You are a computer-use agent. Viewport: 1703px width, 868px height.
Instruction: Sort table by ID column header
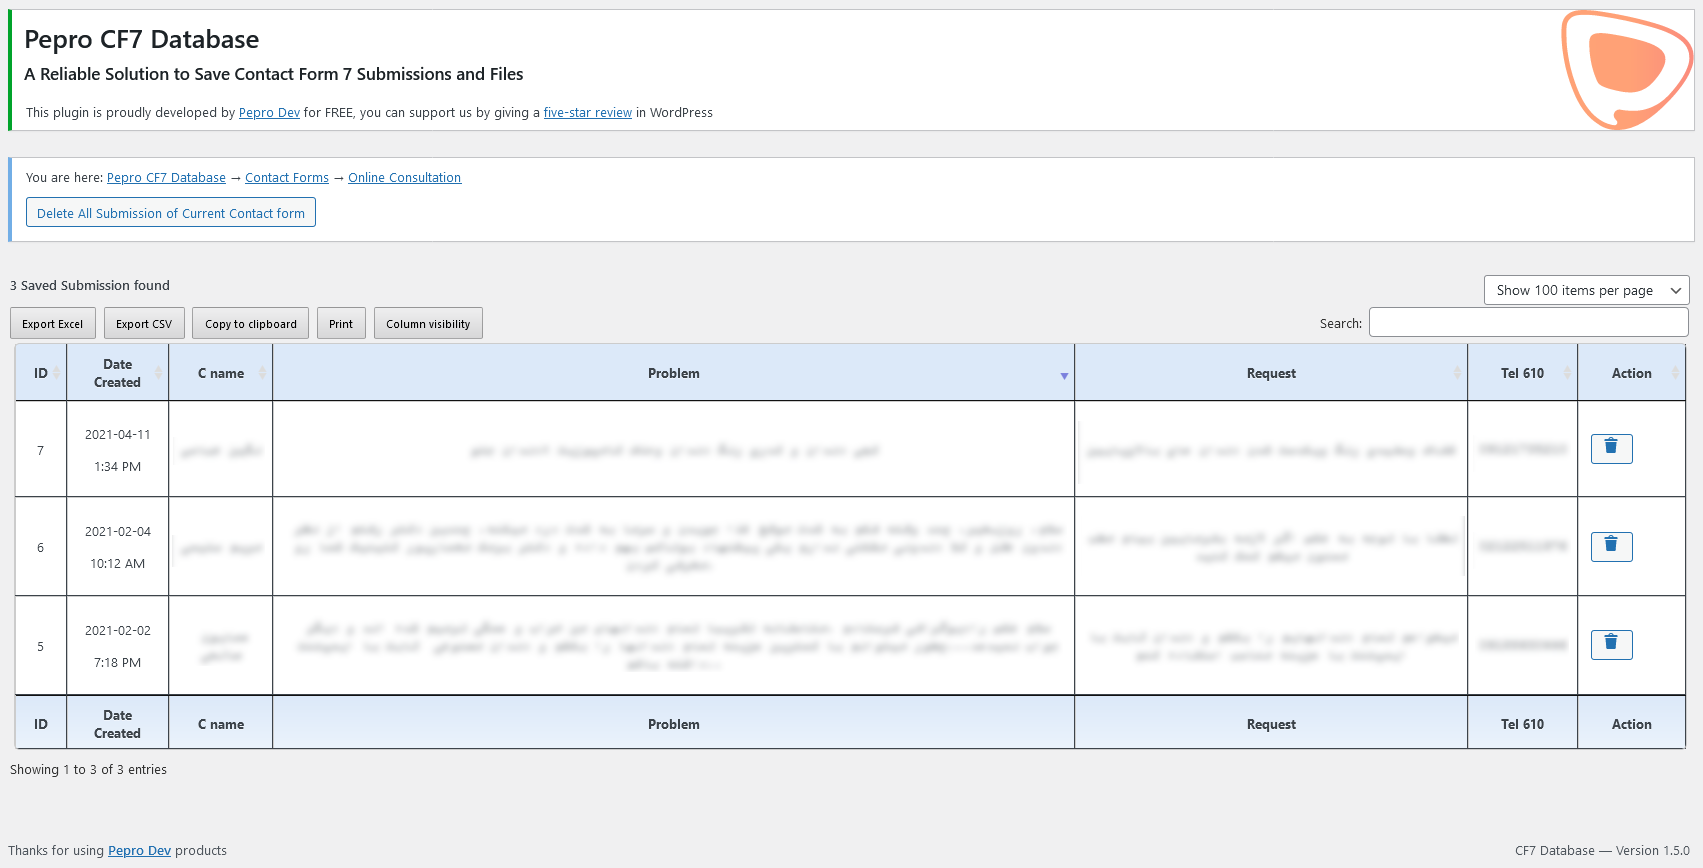click(41, 373)
